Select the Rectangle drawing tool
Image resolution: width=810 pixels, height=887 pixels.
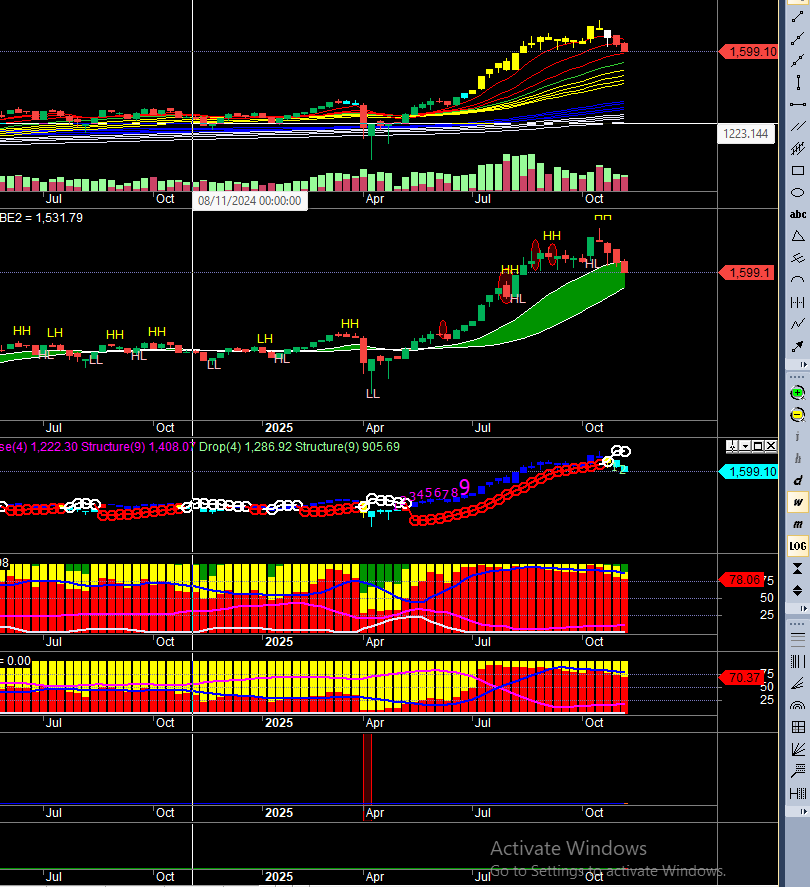coord(798,171)
